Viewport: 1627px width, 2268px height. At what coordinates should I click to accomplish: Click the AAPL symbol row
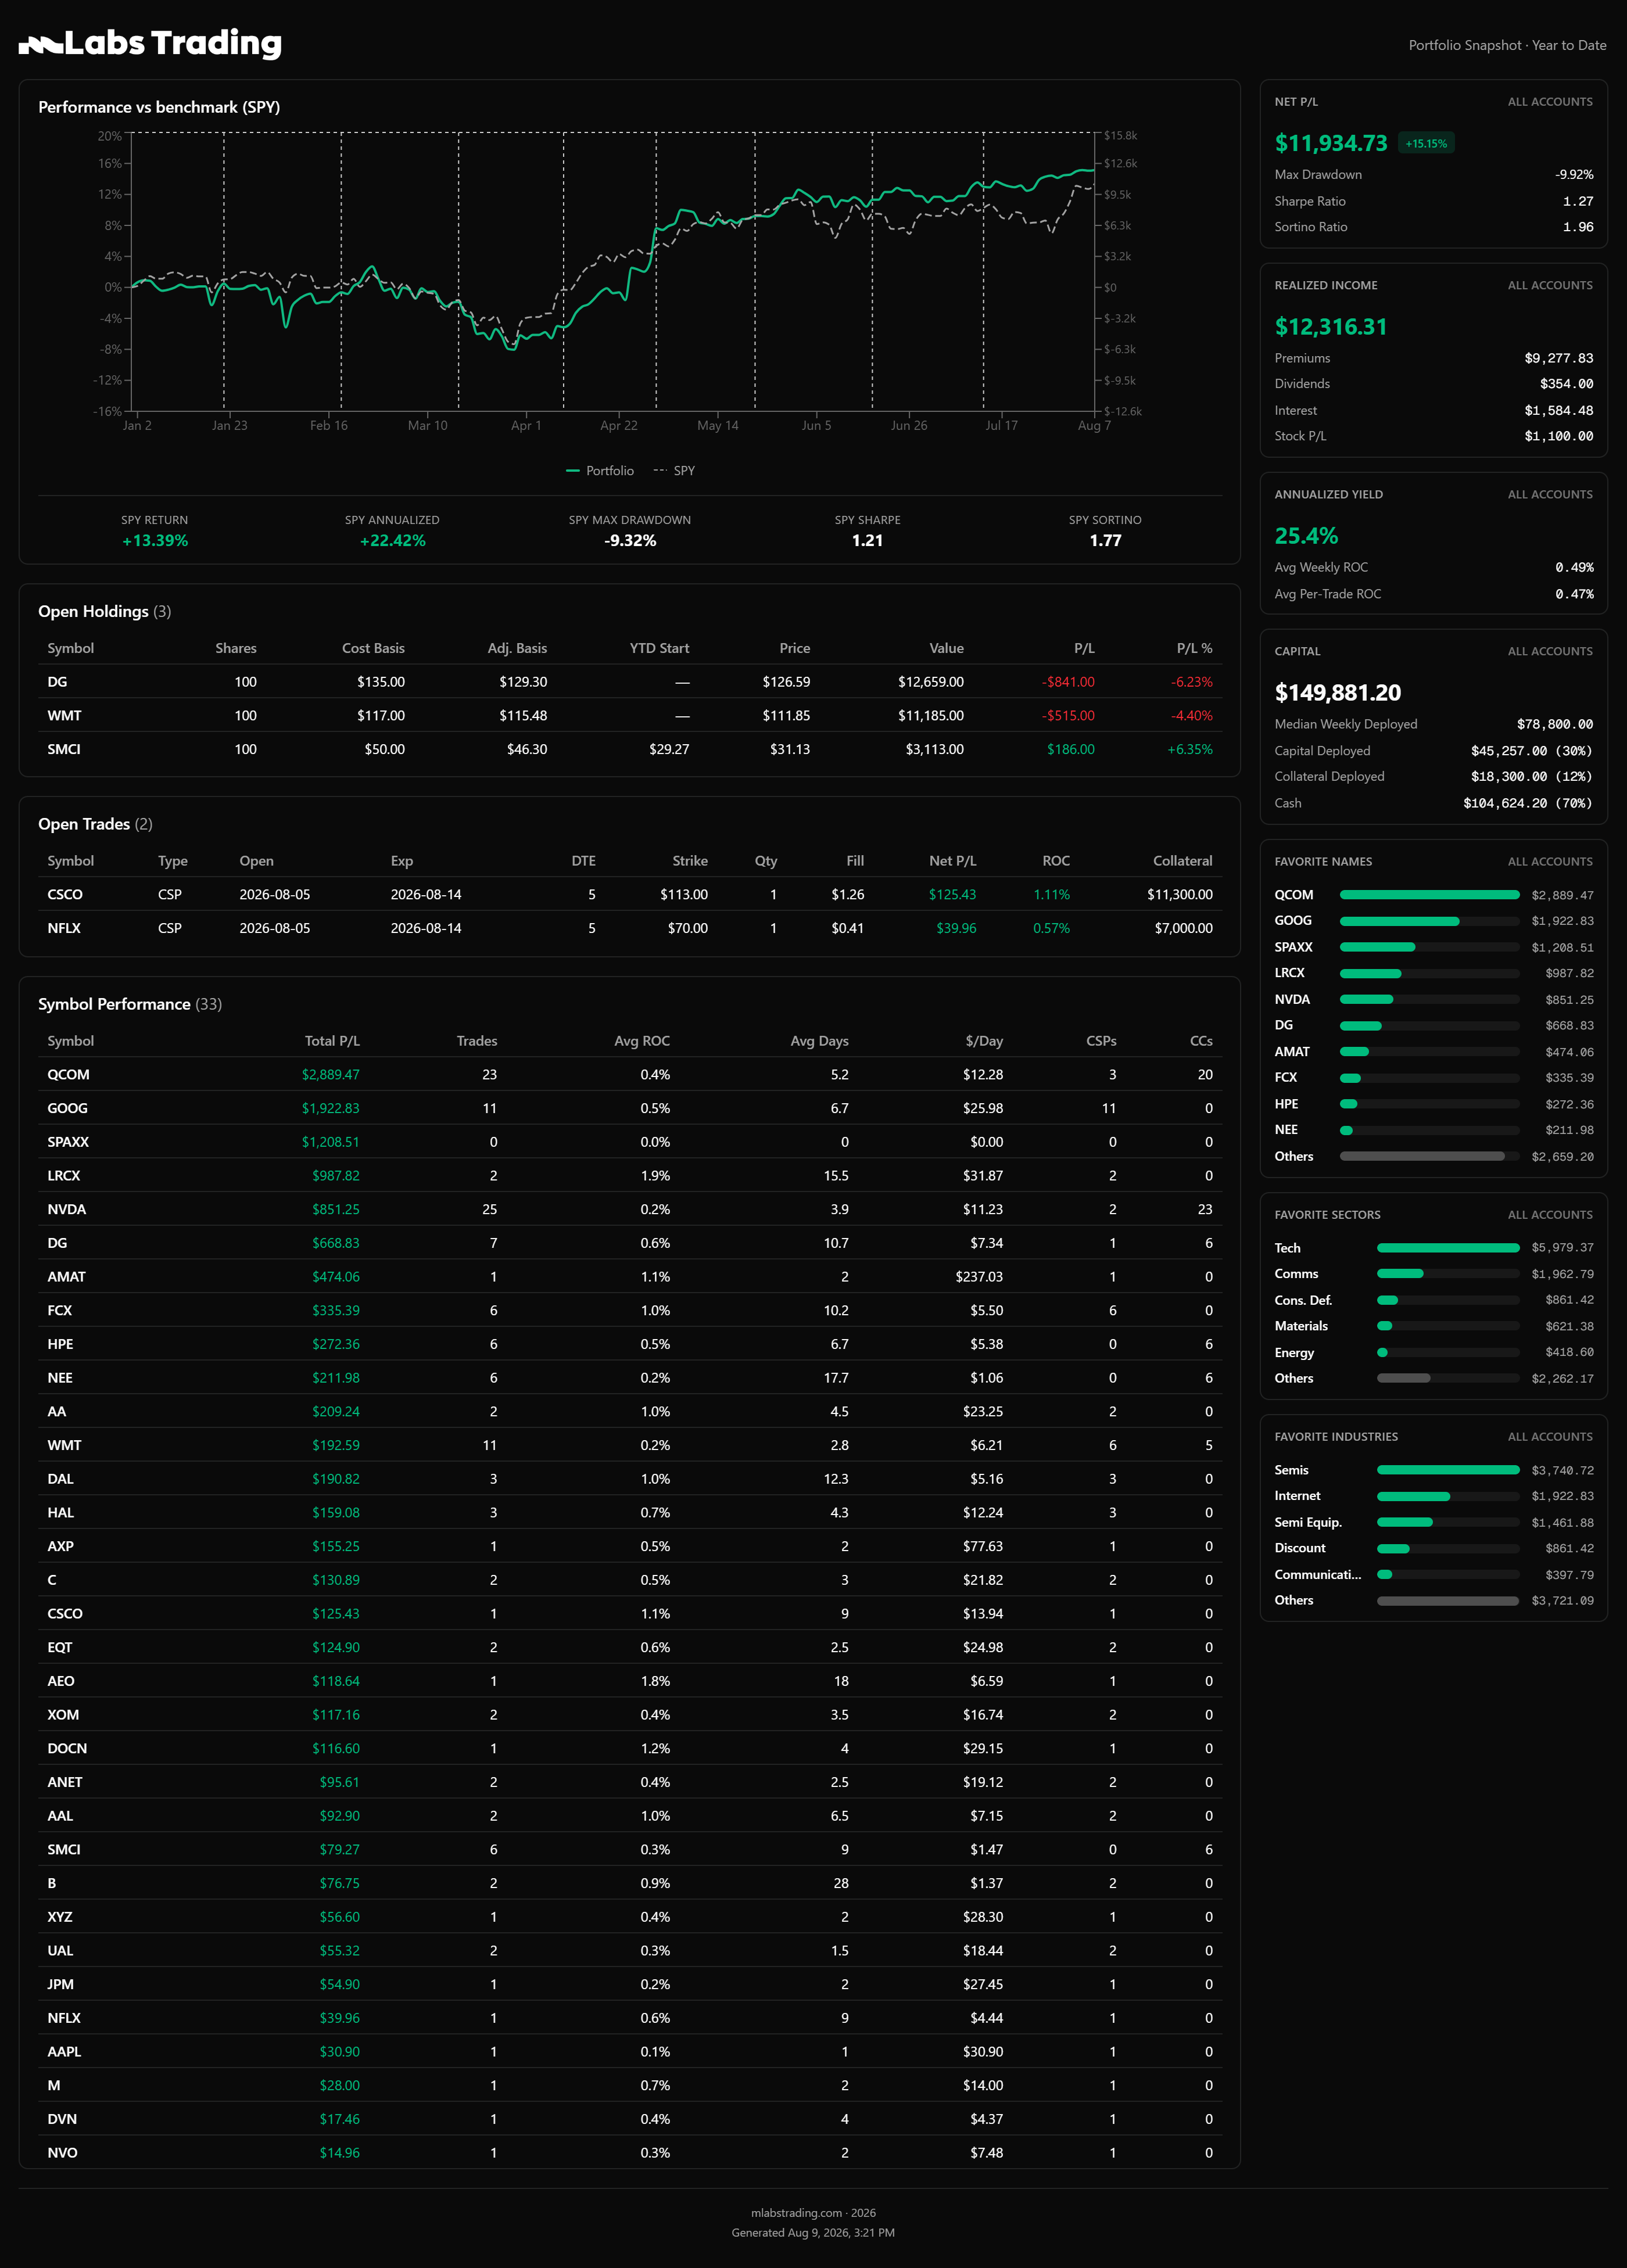(630, 2052)
